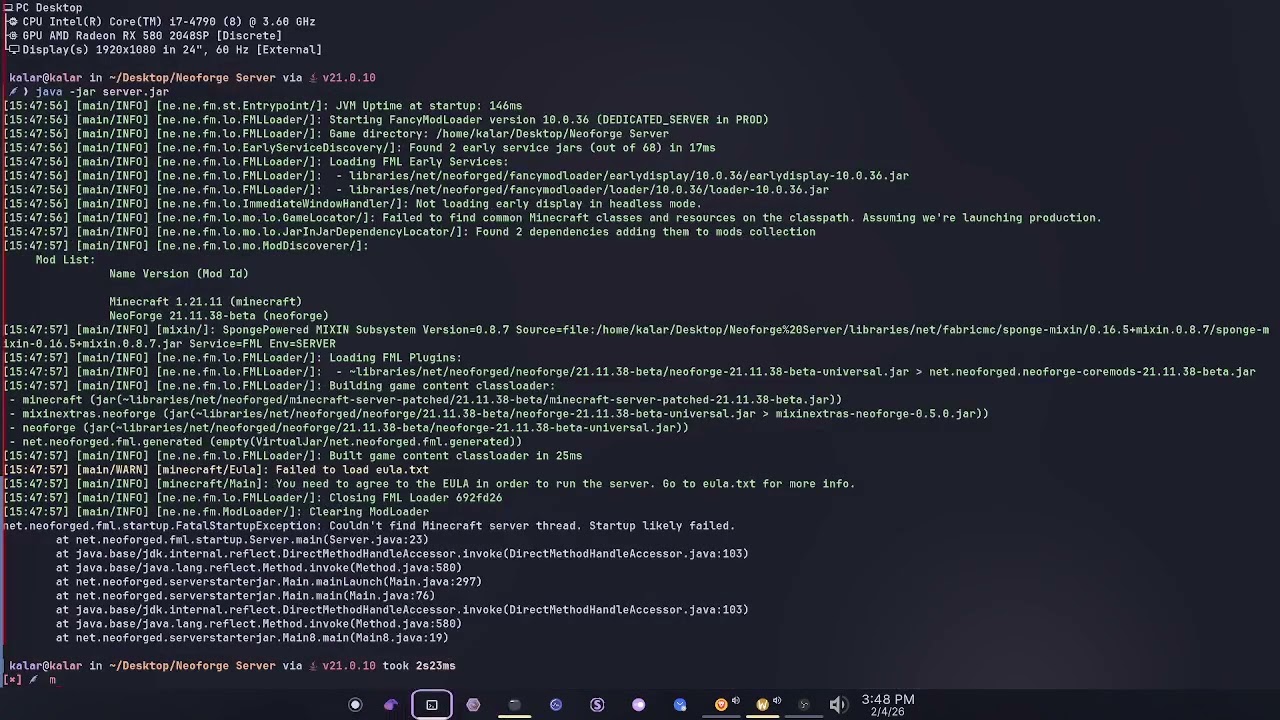Click the 'Game directory' log line
The height and width of the screenshot is (720, 1280).
pos(336,133)
